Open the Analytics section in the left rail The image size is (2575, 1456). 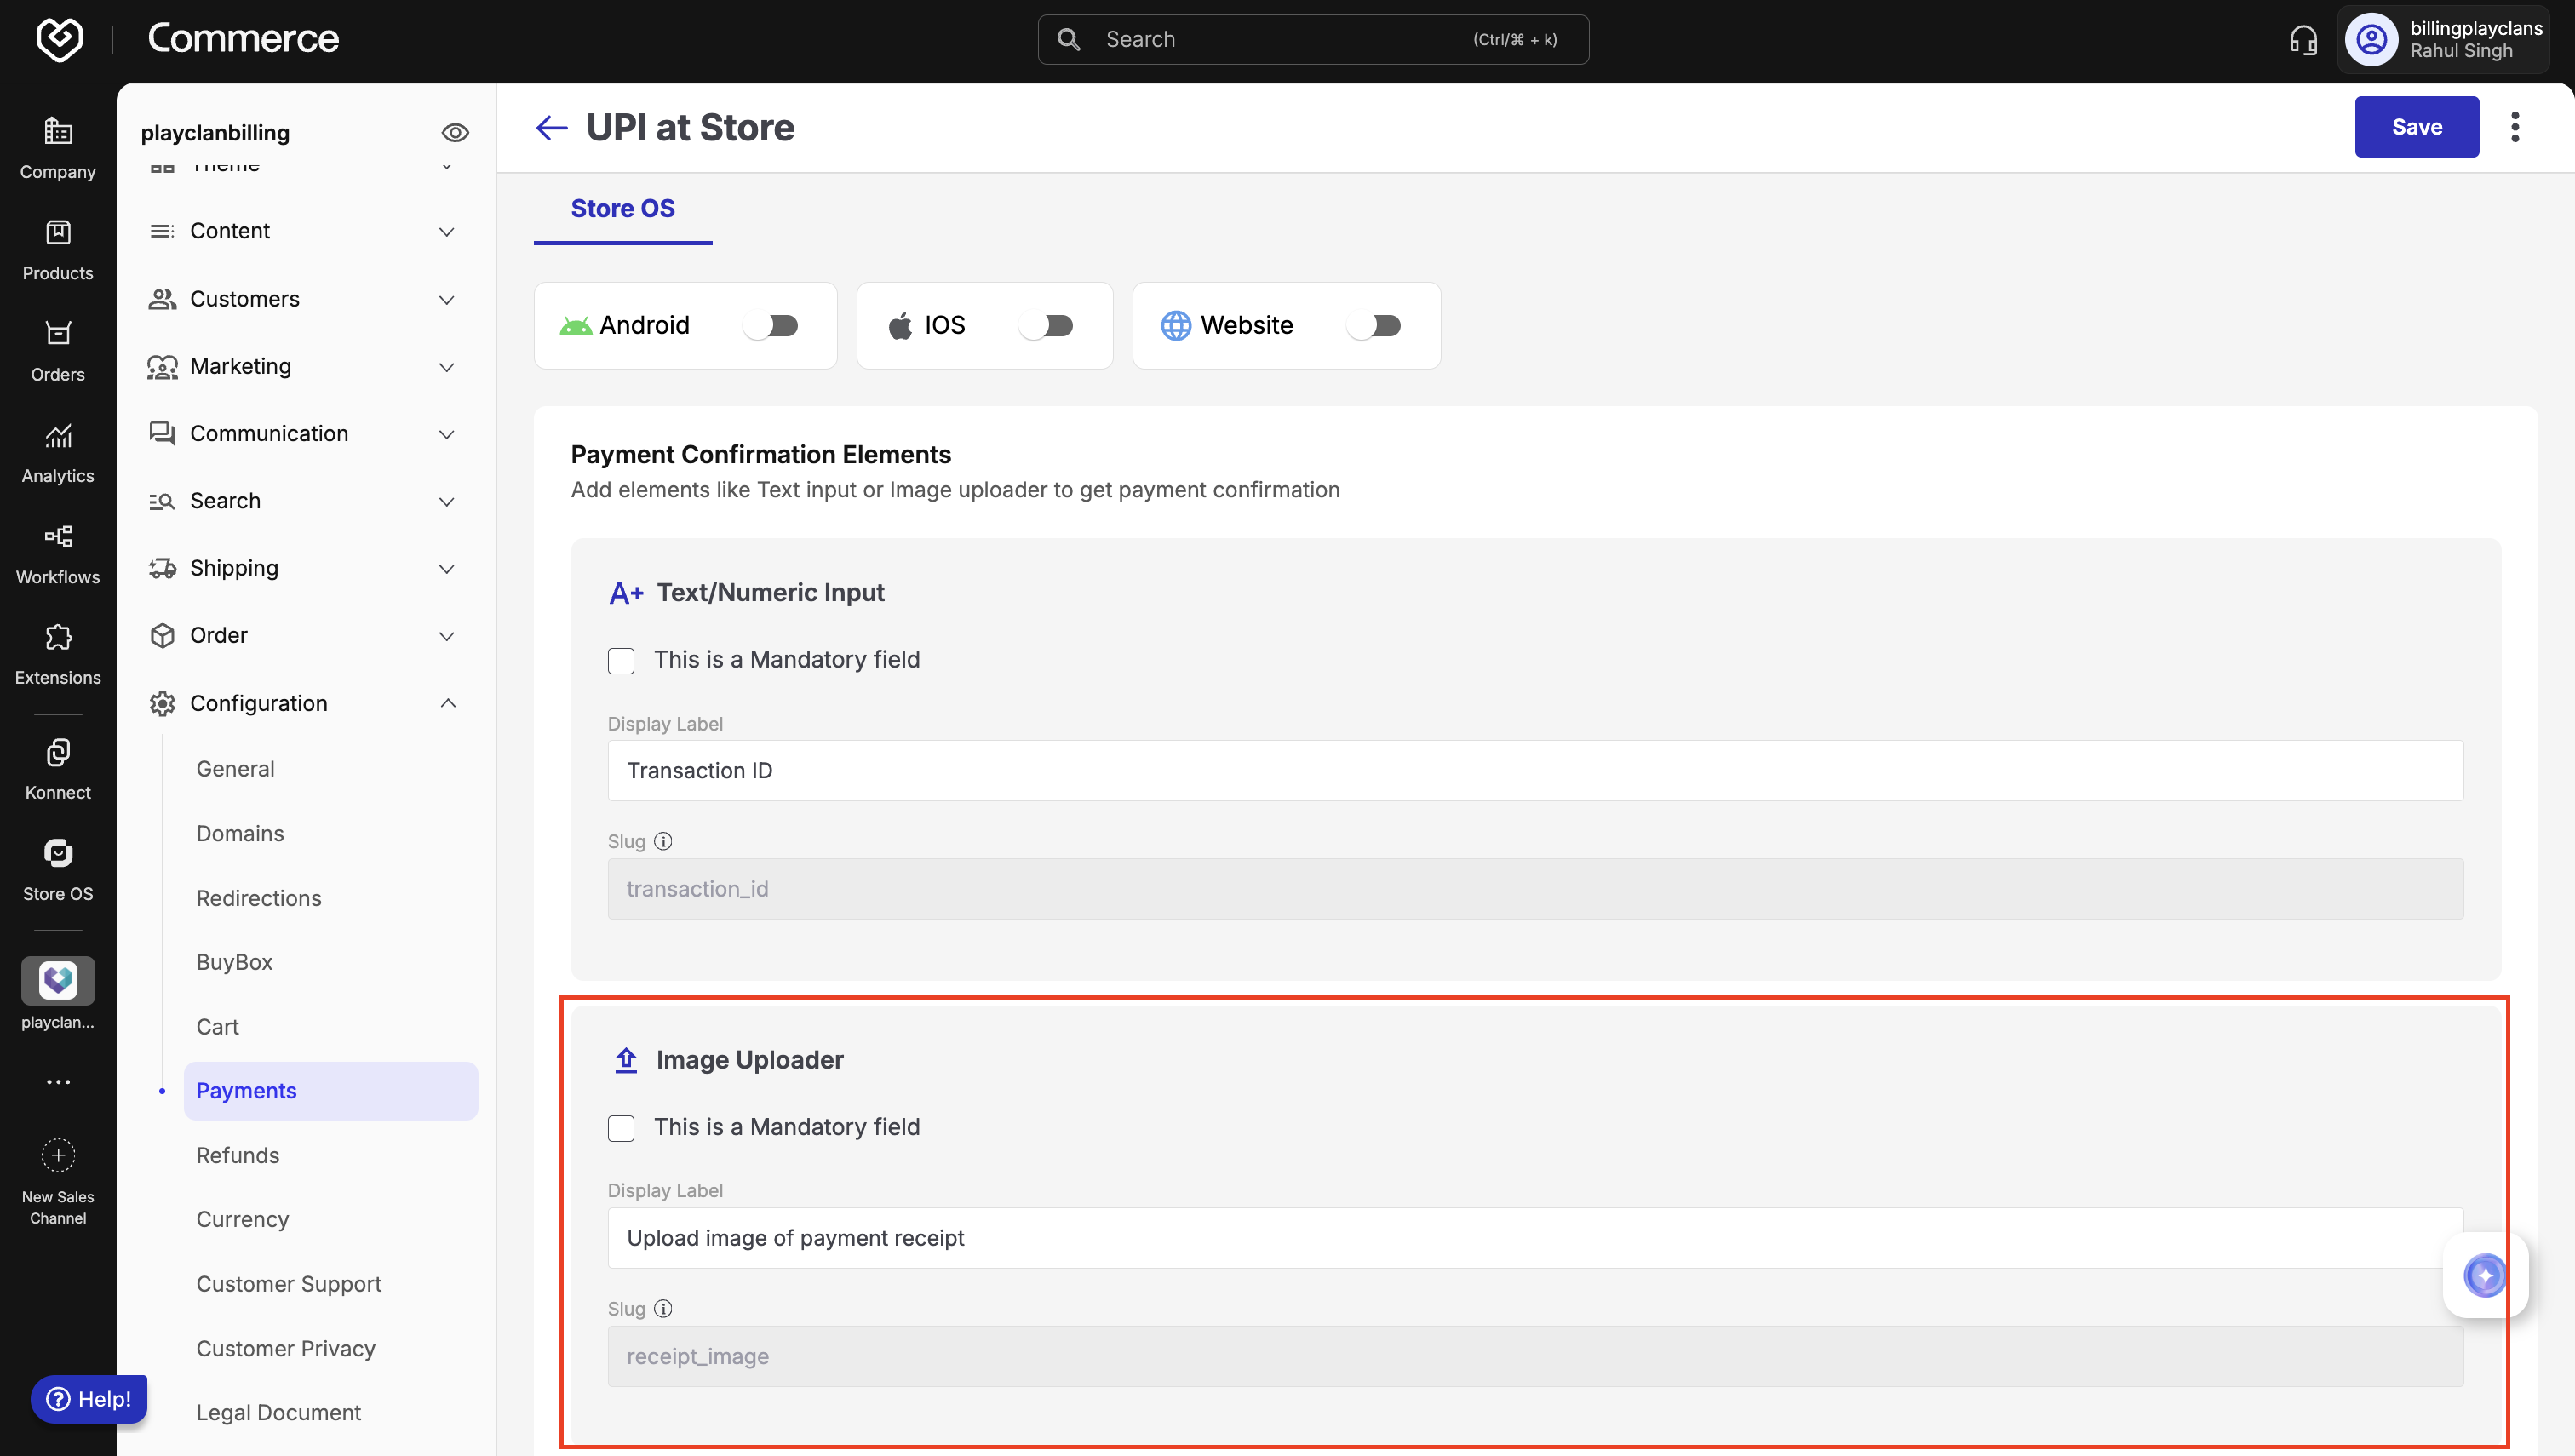pos(58,452)
